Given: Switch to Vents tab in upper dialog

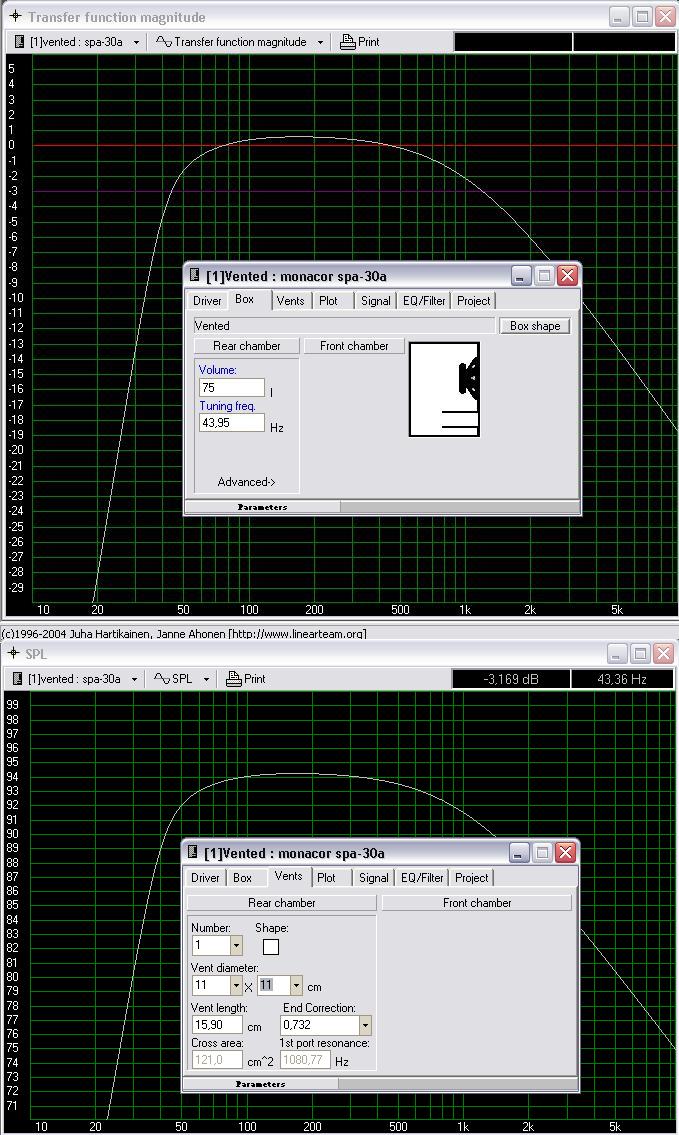Looking at the screenshot, I should (x=290, y=300).
